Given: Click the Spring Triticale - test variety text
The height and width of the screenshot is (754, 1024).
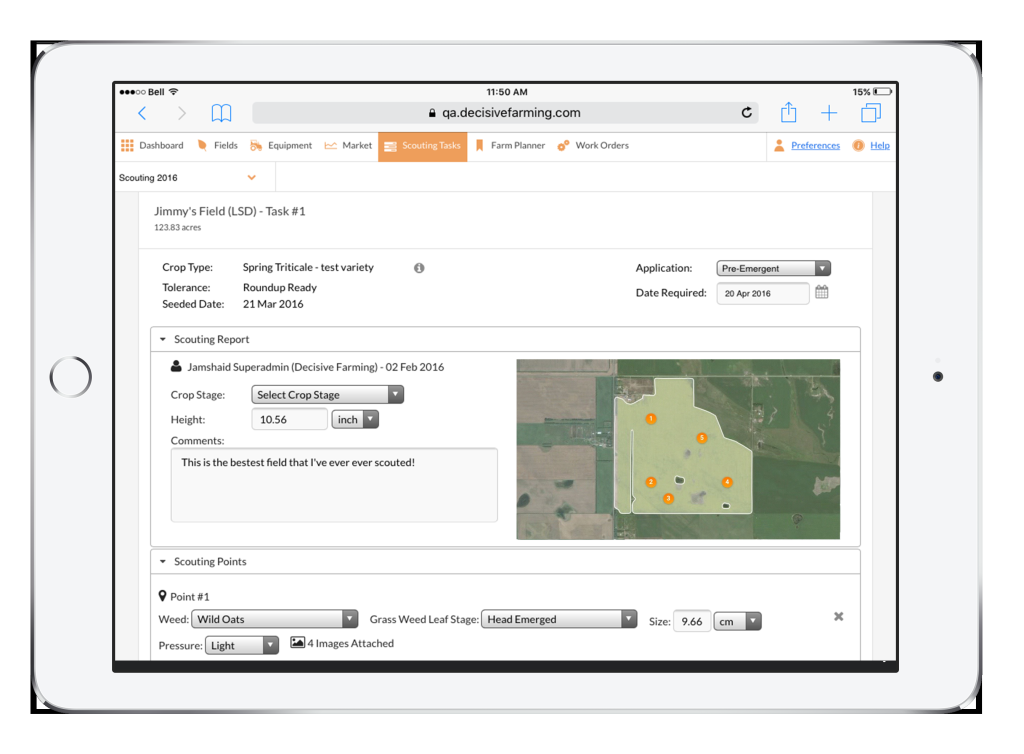Looking at the screenshot, I should coord(308,267).
